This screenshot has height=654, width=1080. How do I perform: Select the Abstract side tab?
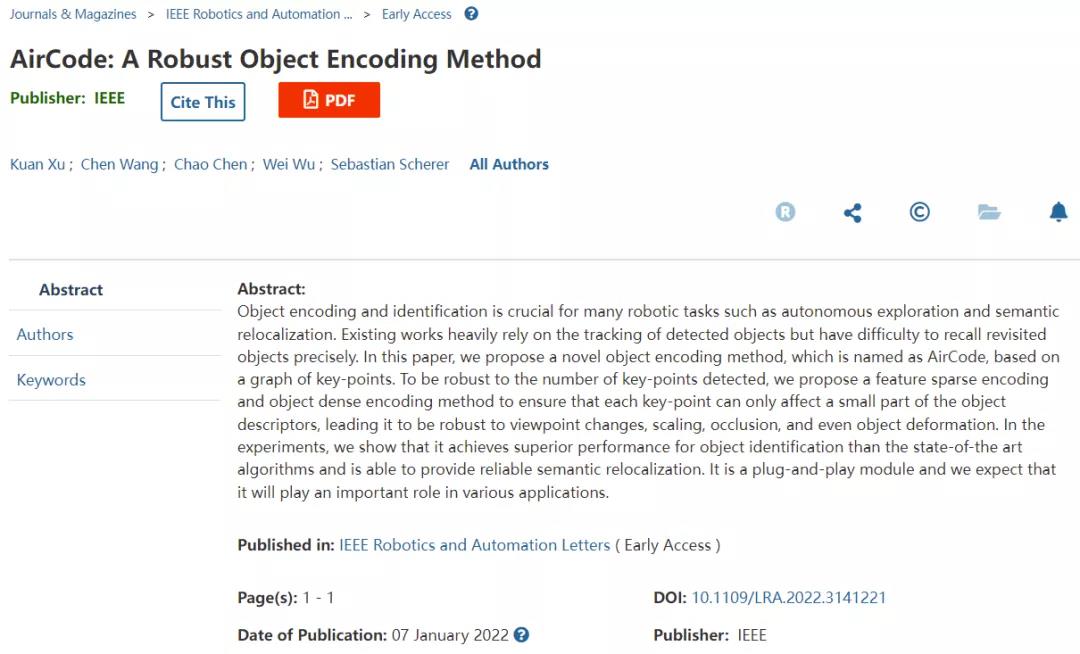pyautogui.click(x=71, y=290)
